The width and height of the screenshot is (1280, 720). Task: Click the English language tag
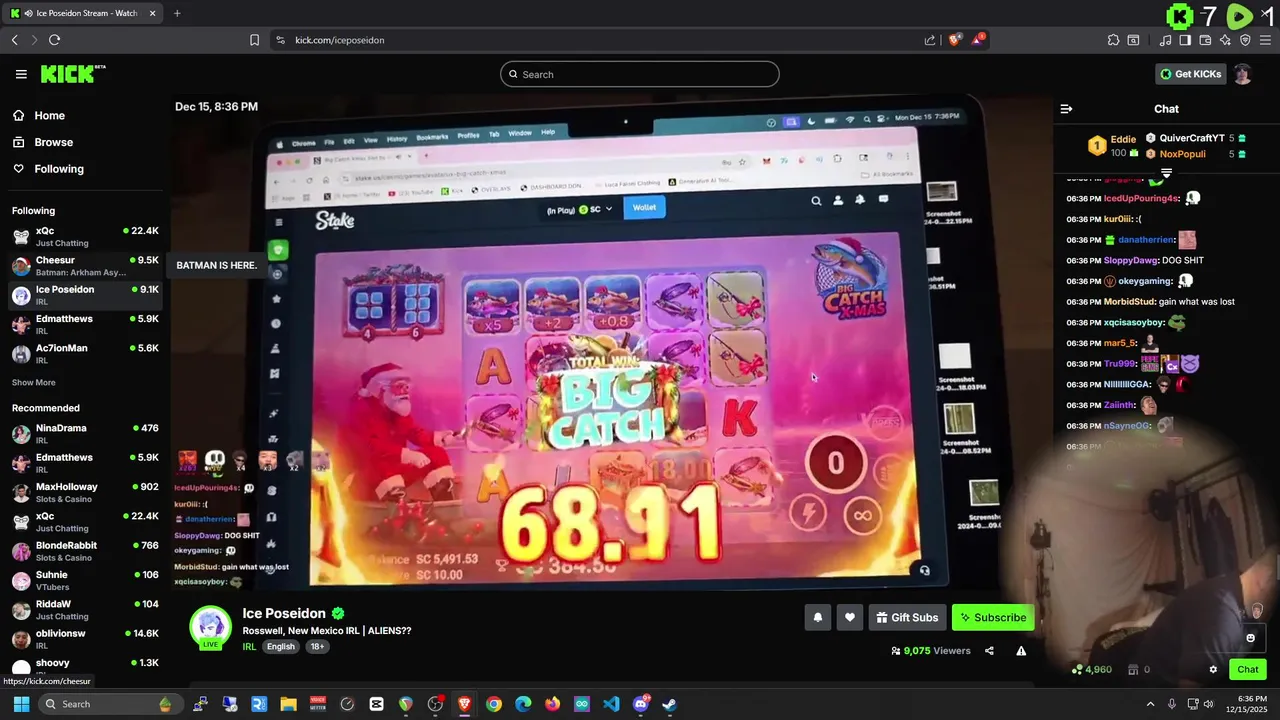(281, 646)
